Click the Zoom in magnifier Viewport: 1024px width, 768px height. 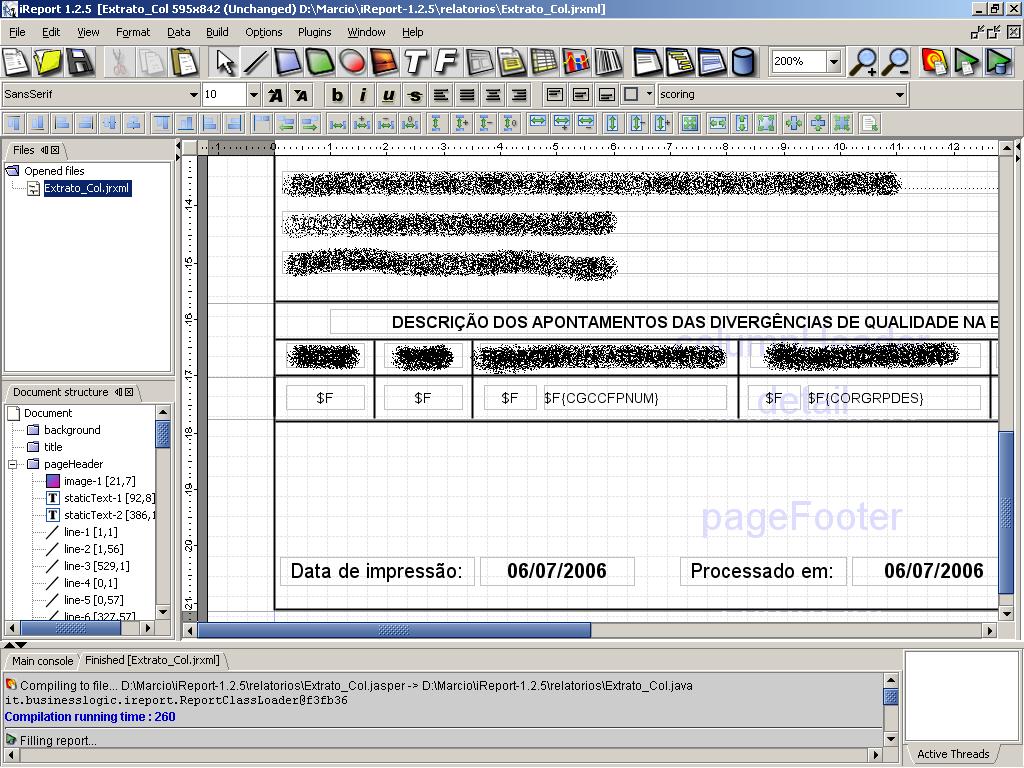click(863, 62)
